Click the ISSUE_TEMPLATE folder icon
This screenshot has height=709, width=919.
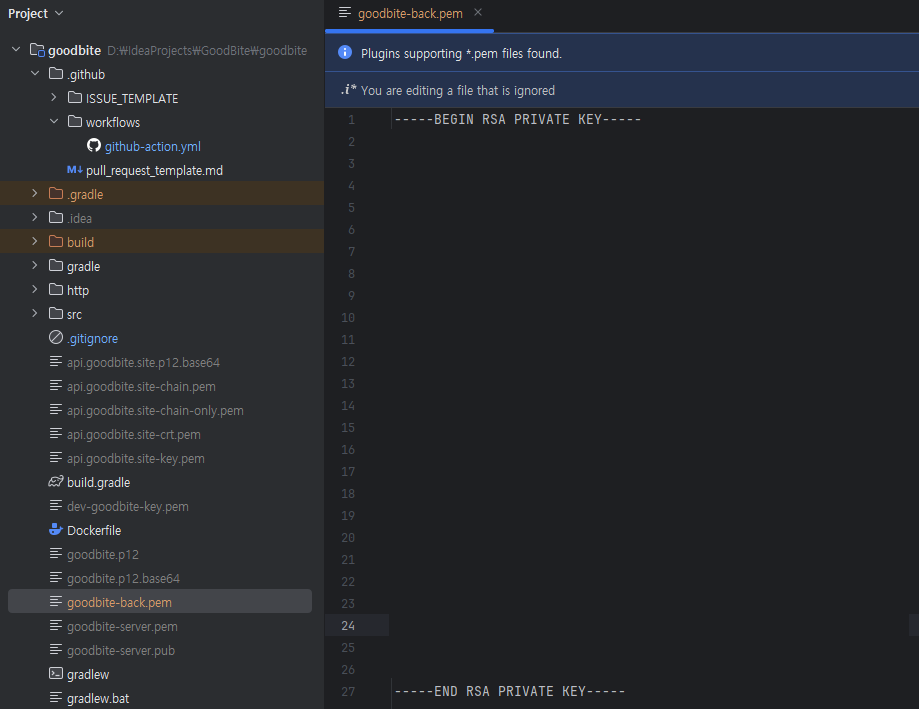pos(74,98)
